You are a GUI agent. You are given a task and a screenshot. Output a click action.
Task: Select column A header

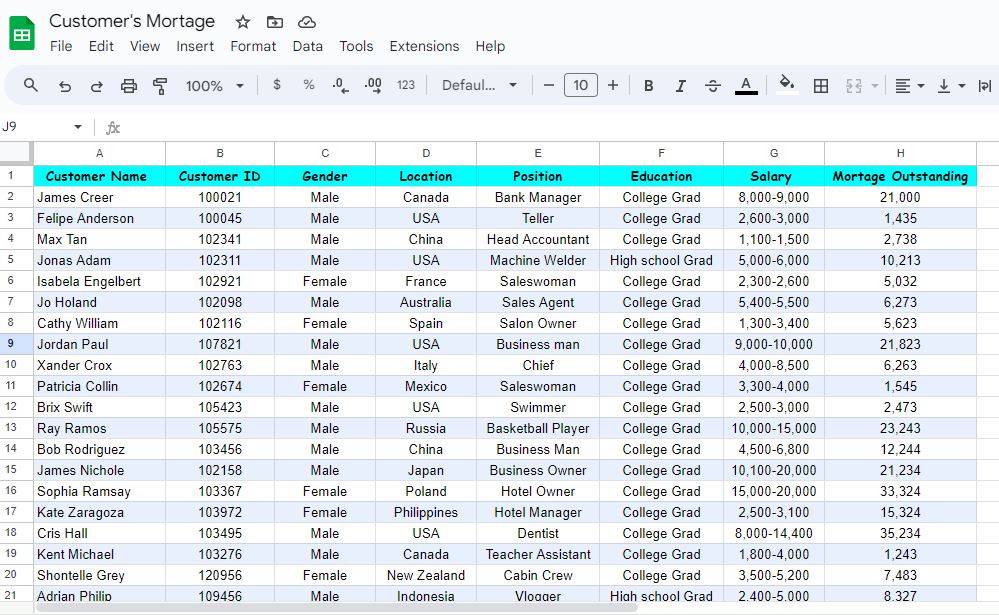click(99, 153)
